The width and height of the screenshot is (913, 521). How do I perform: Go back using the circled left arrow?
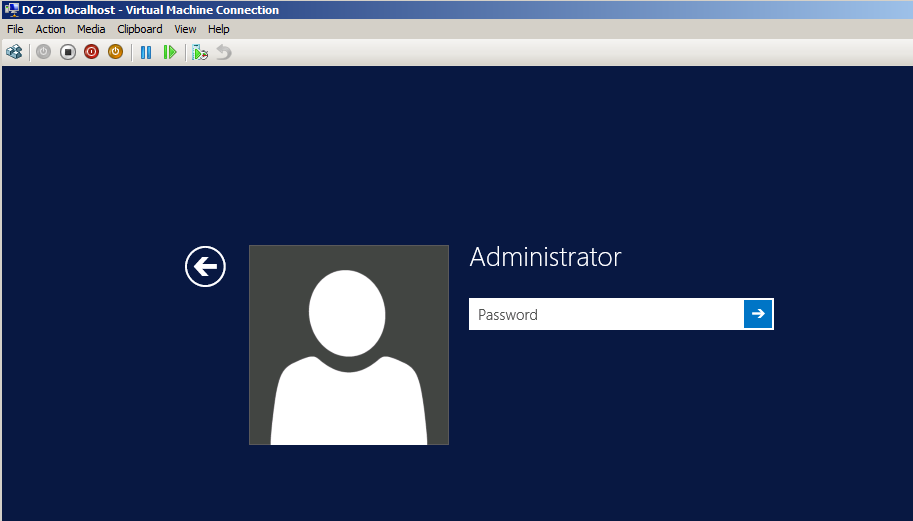(205, 267)
